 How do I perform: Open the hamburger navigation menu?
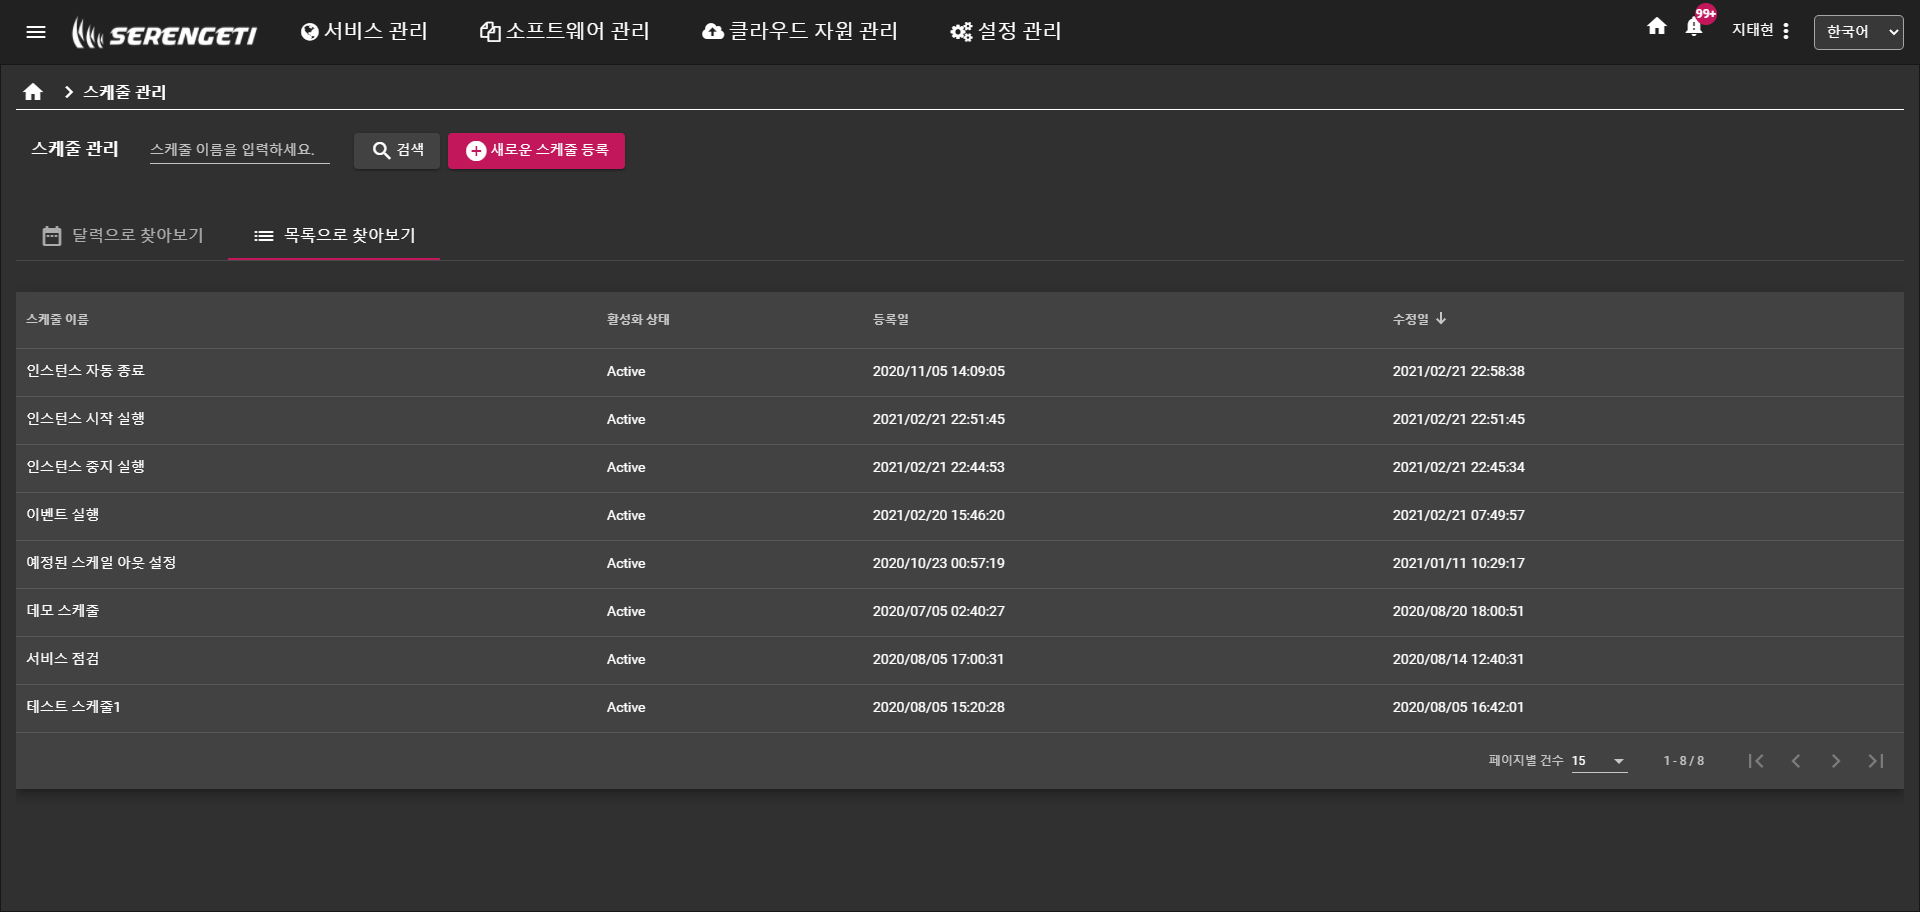[x=36, y=32]
